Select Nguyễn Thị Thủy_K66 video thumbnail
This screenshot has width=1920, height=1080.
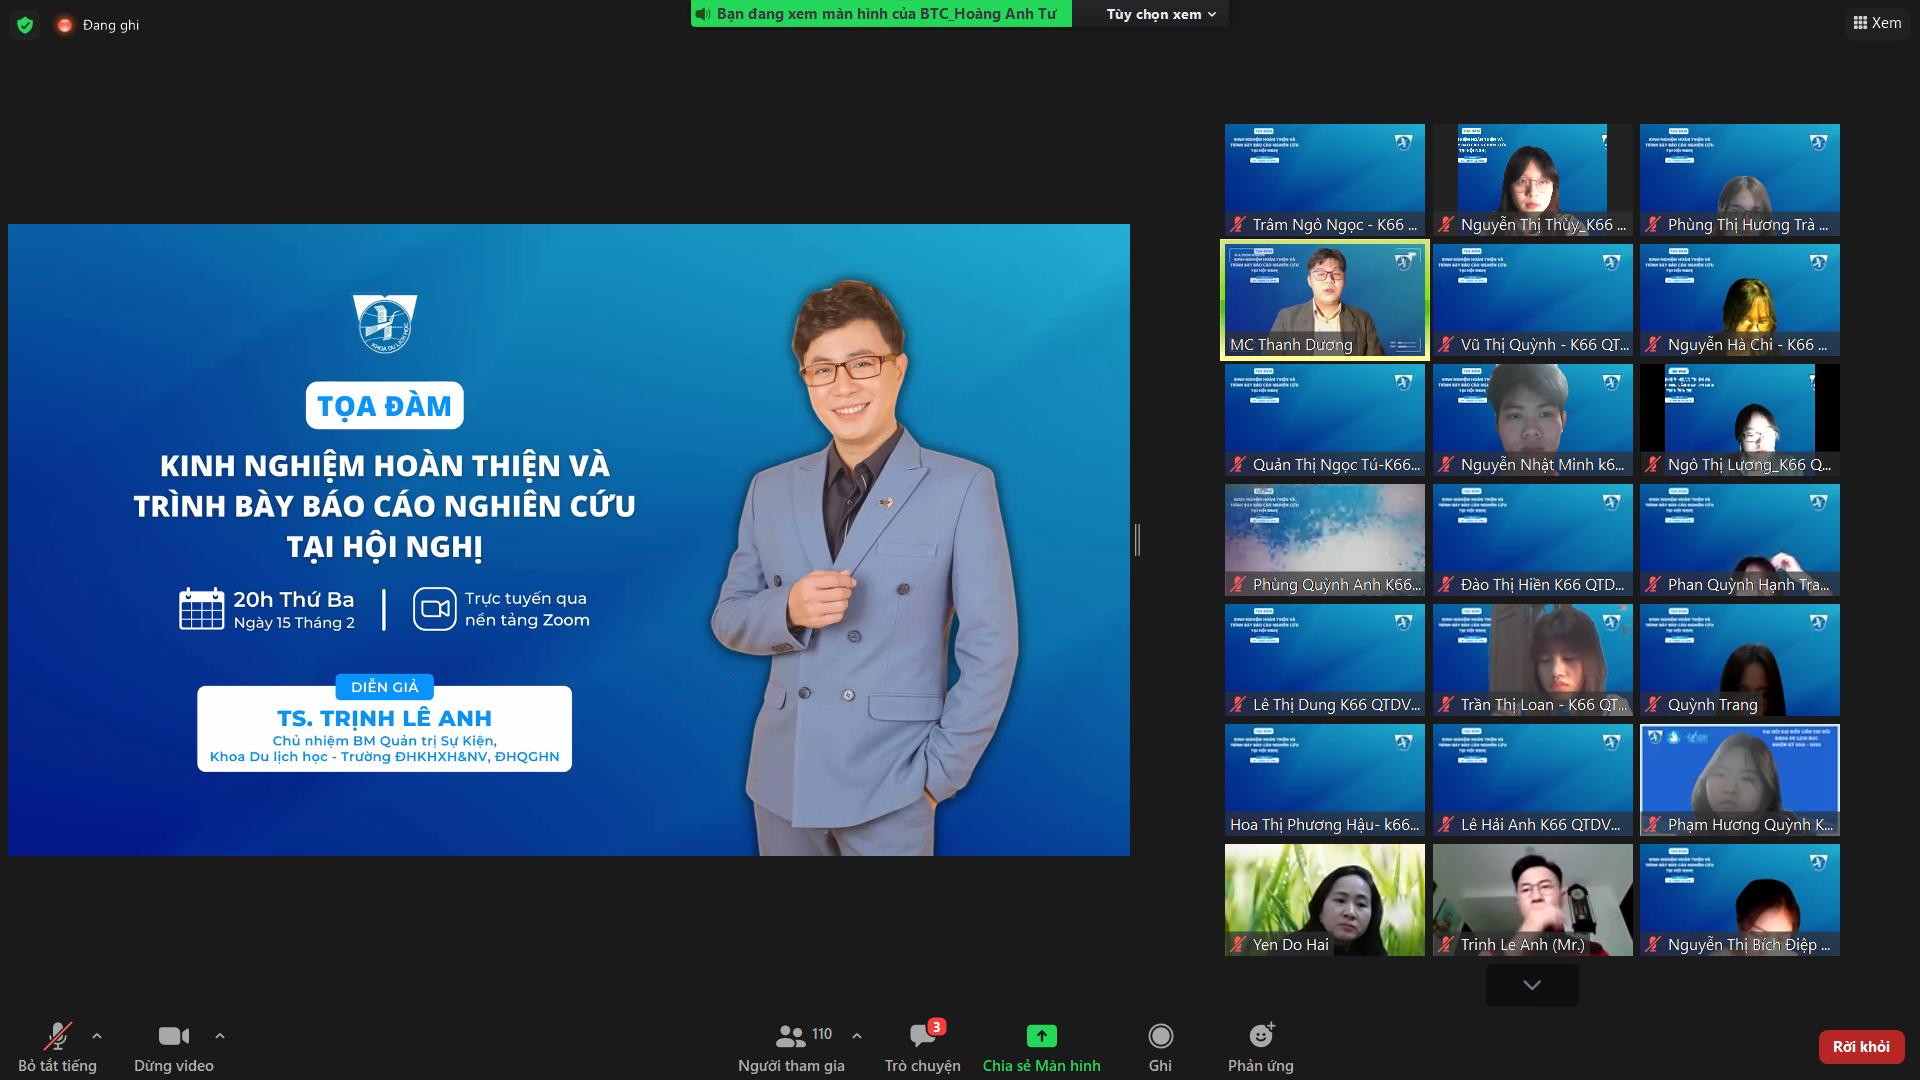coord(1532,180)
